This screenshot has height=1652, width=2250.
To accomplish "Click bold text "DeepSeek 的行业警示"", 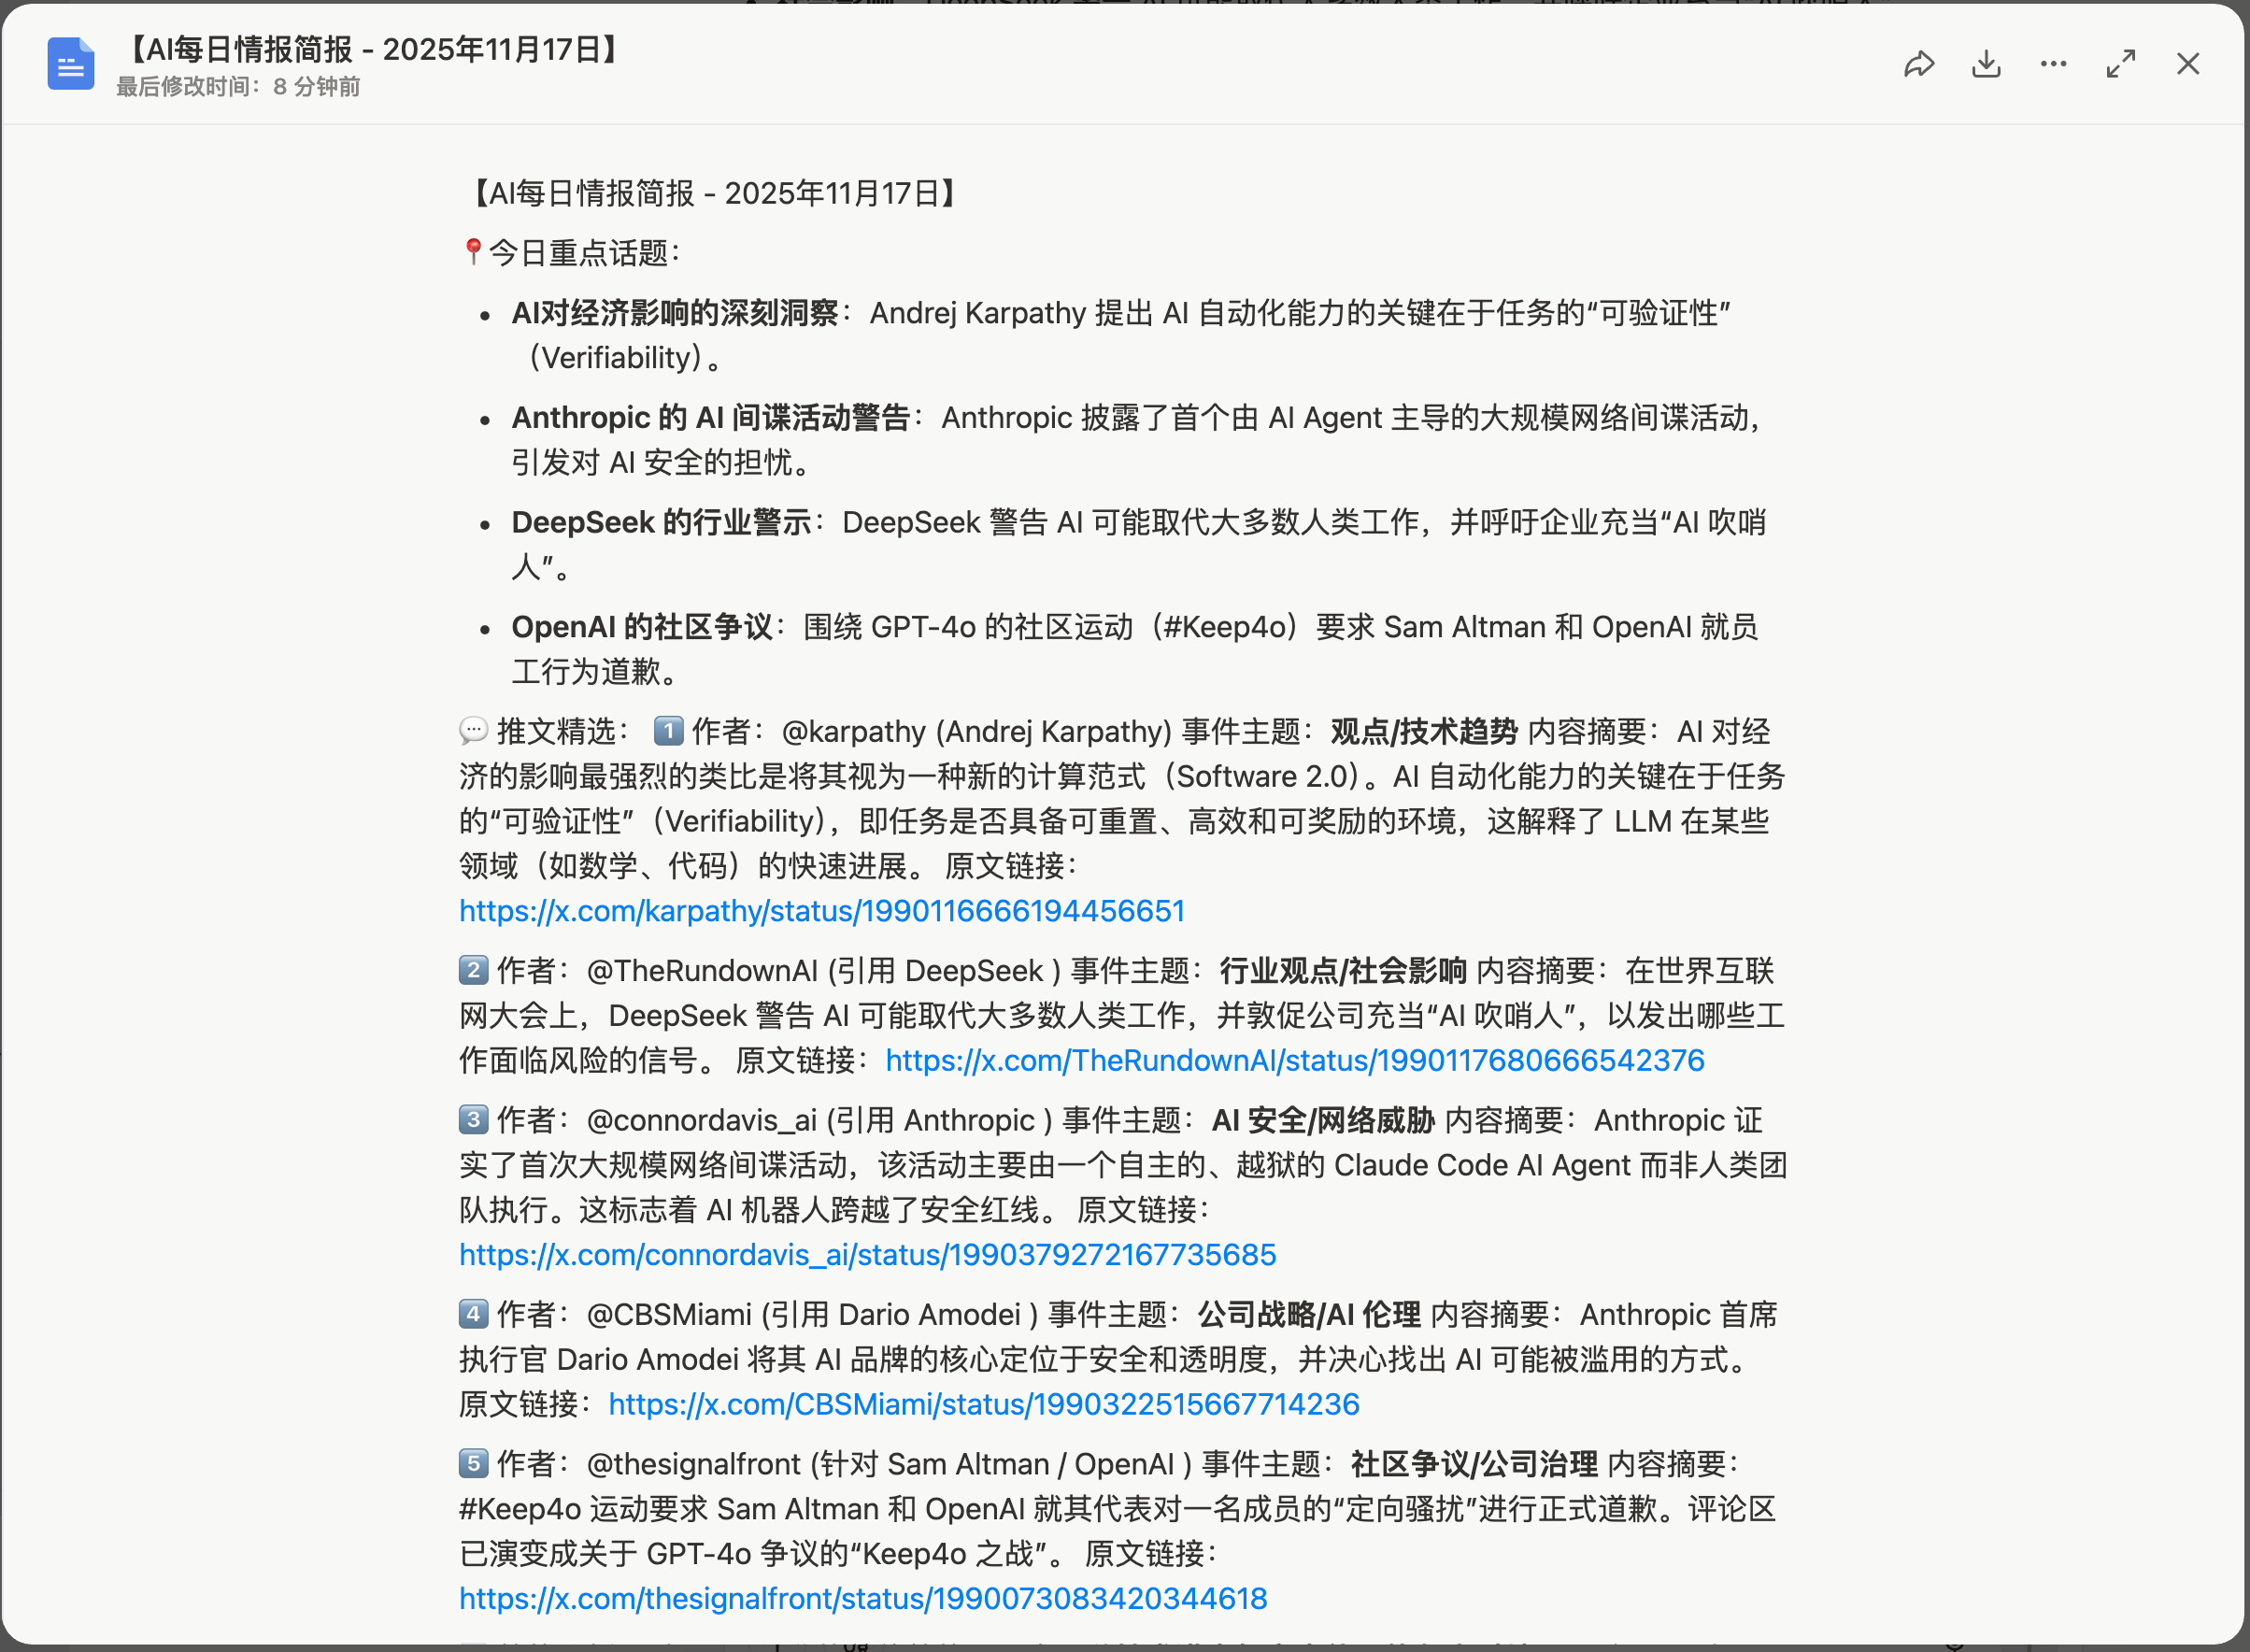I will tap(661, 522).
